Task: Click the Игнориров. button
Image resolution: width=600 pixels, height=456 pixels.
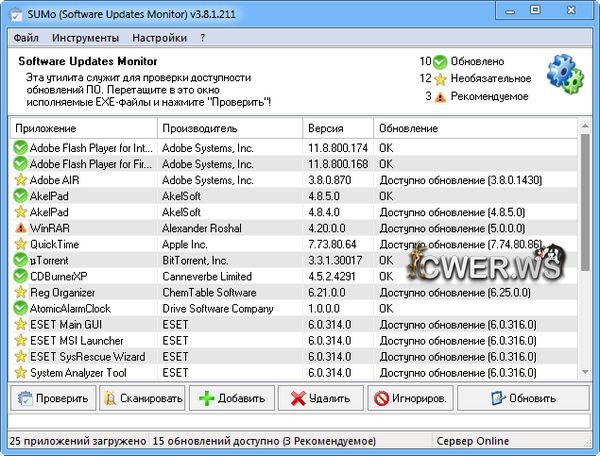Action: pyautogui.click(x=410, y=398)
